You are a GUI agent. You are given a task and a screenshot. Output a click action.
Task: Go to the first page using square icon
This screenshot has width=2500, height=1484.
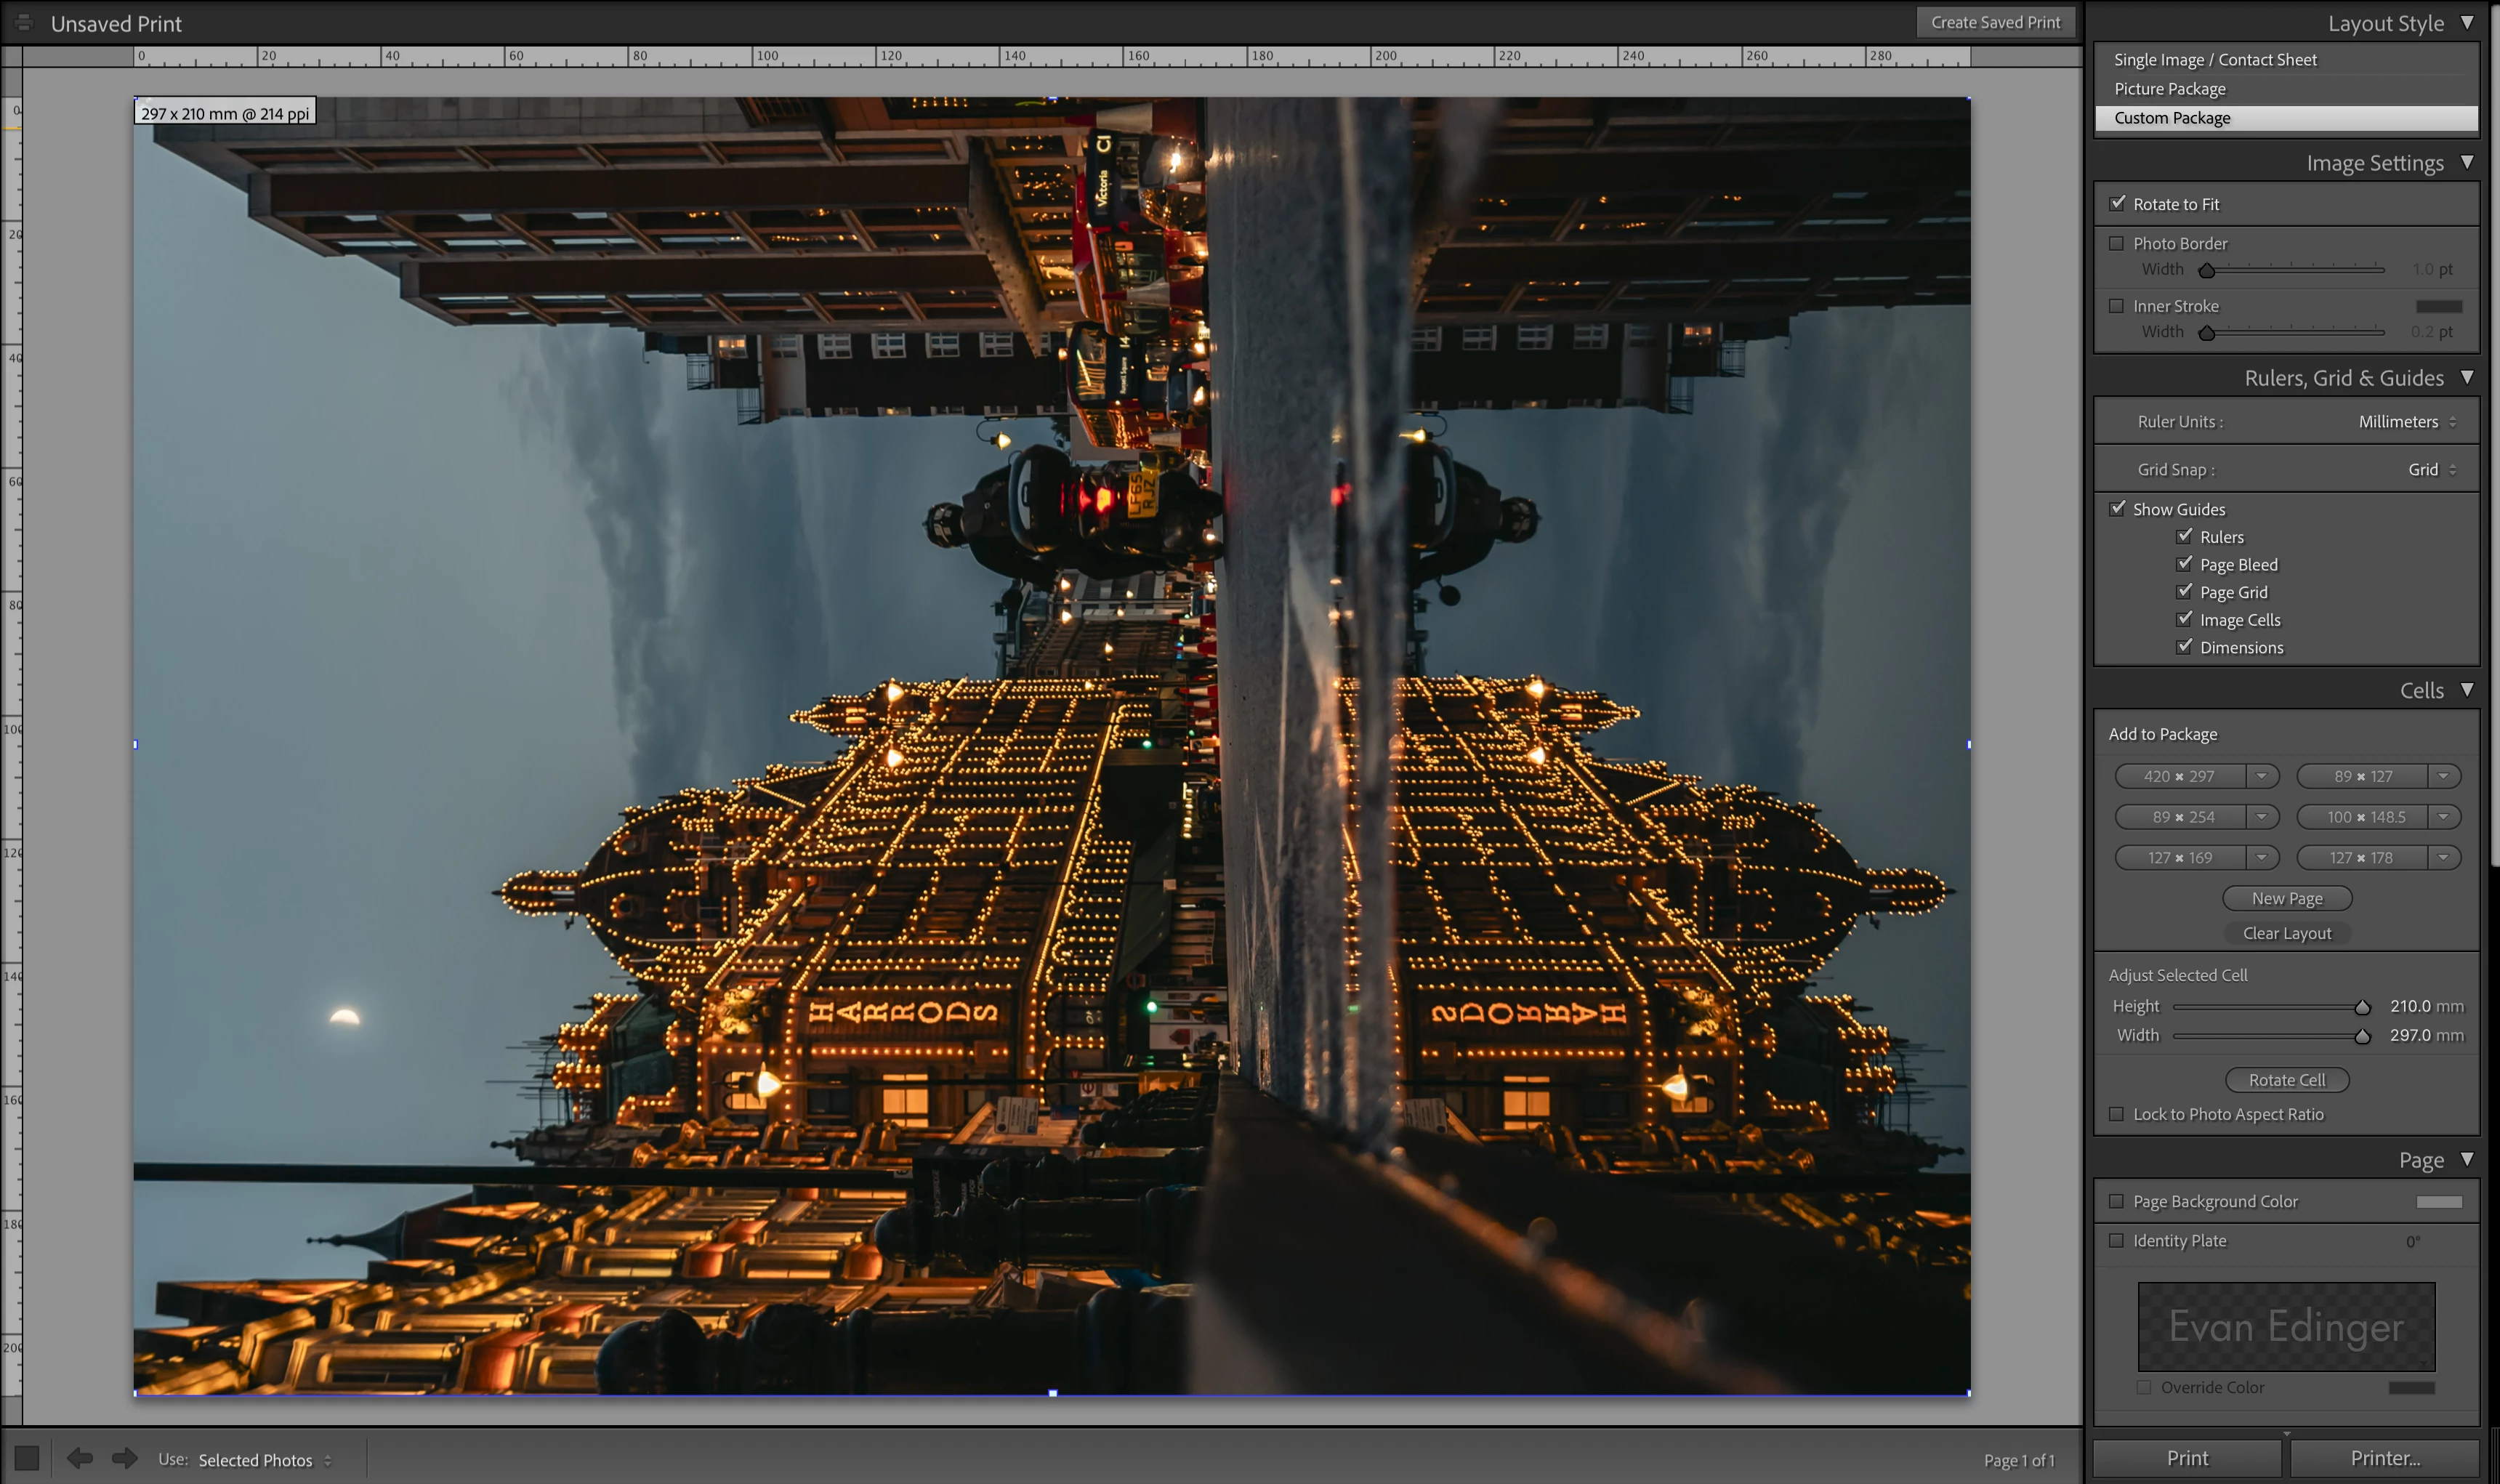coord(27,1458)
